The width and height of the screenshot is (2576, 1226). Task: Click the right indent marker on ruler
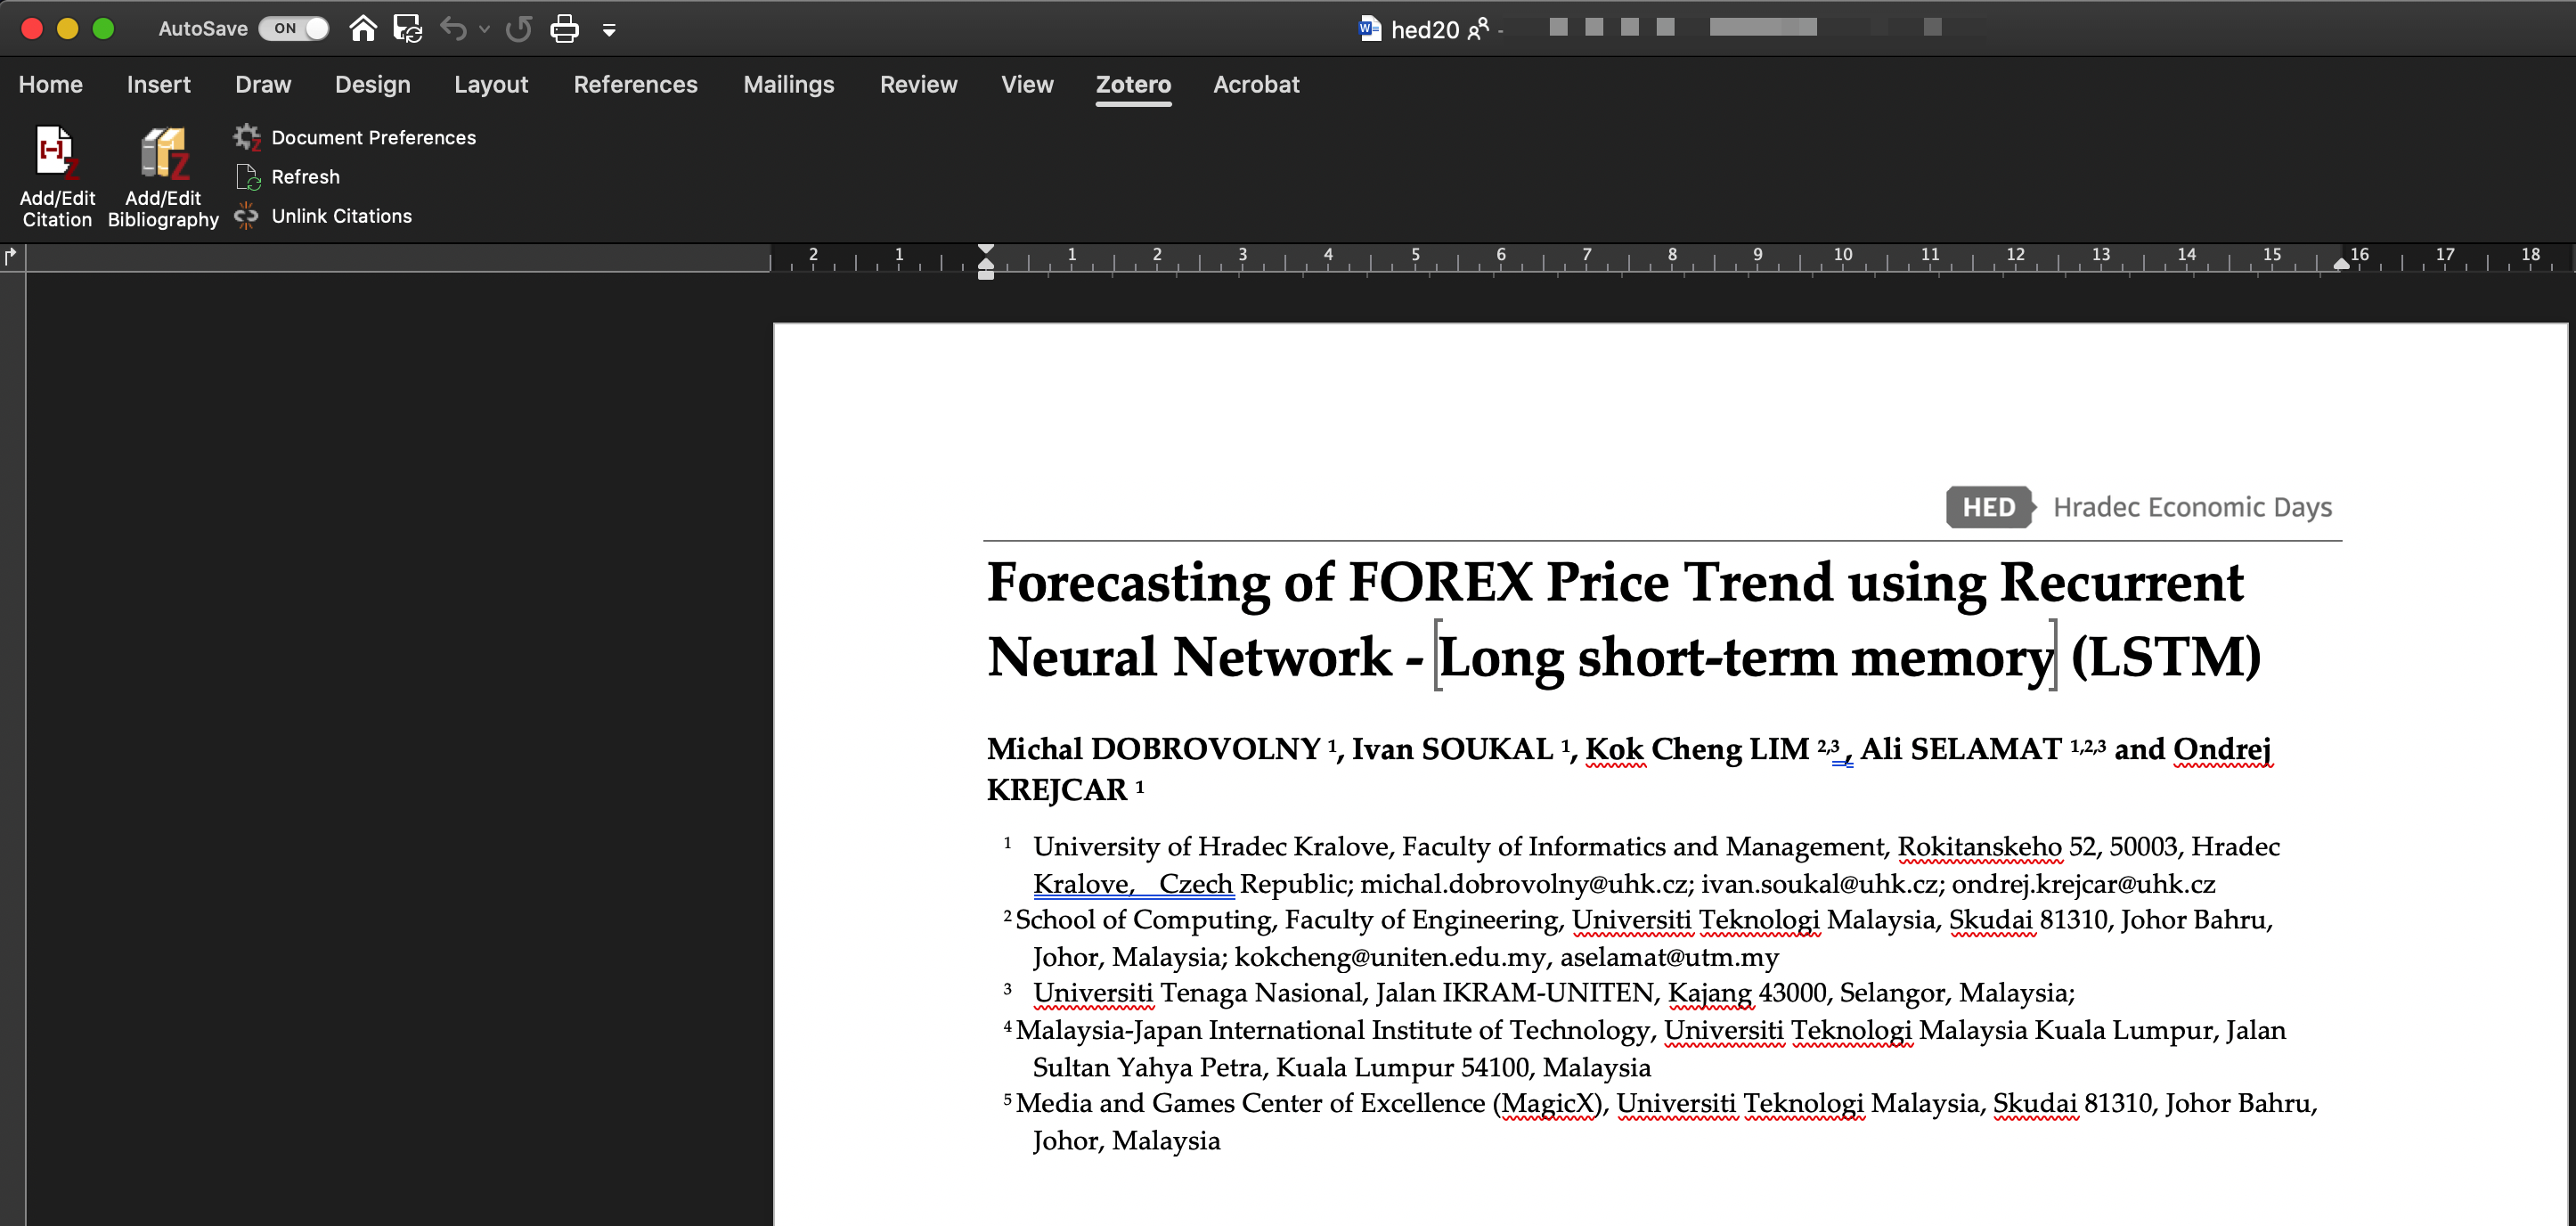click(x=2341, y=263)
